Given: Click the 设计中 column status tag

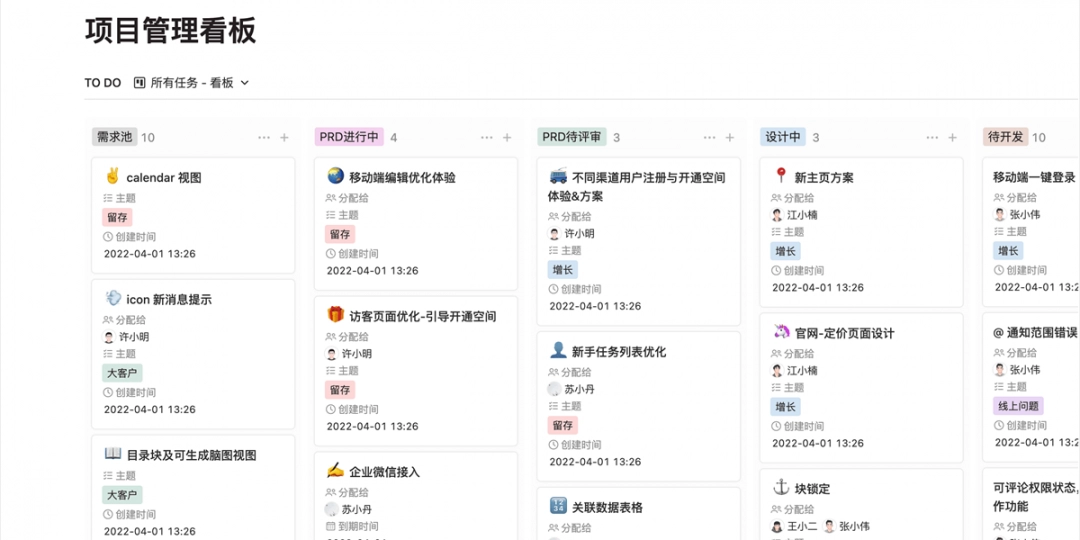Looking at the screenshot, I should [783, 137].
